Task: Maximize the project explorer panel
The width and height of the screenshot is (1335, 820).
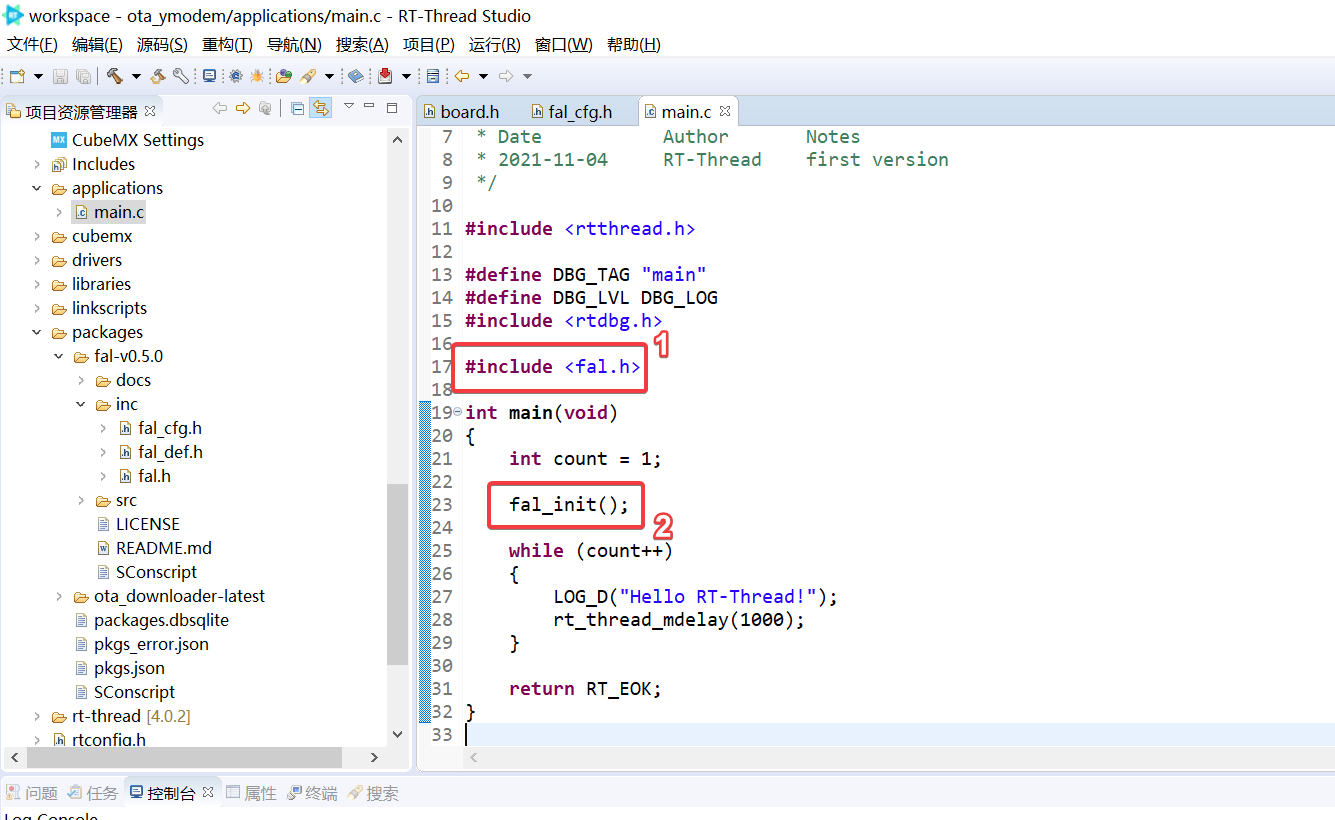Action: pyautogui.click(x=392, y=108)
